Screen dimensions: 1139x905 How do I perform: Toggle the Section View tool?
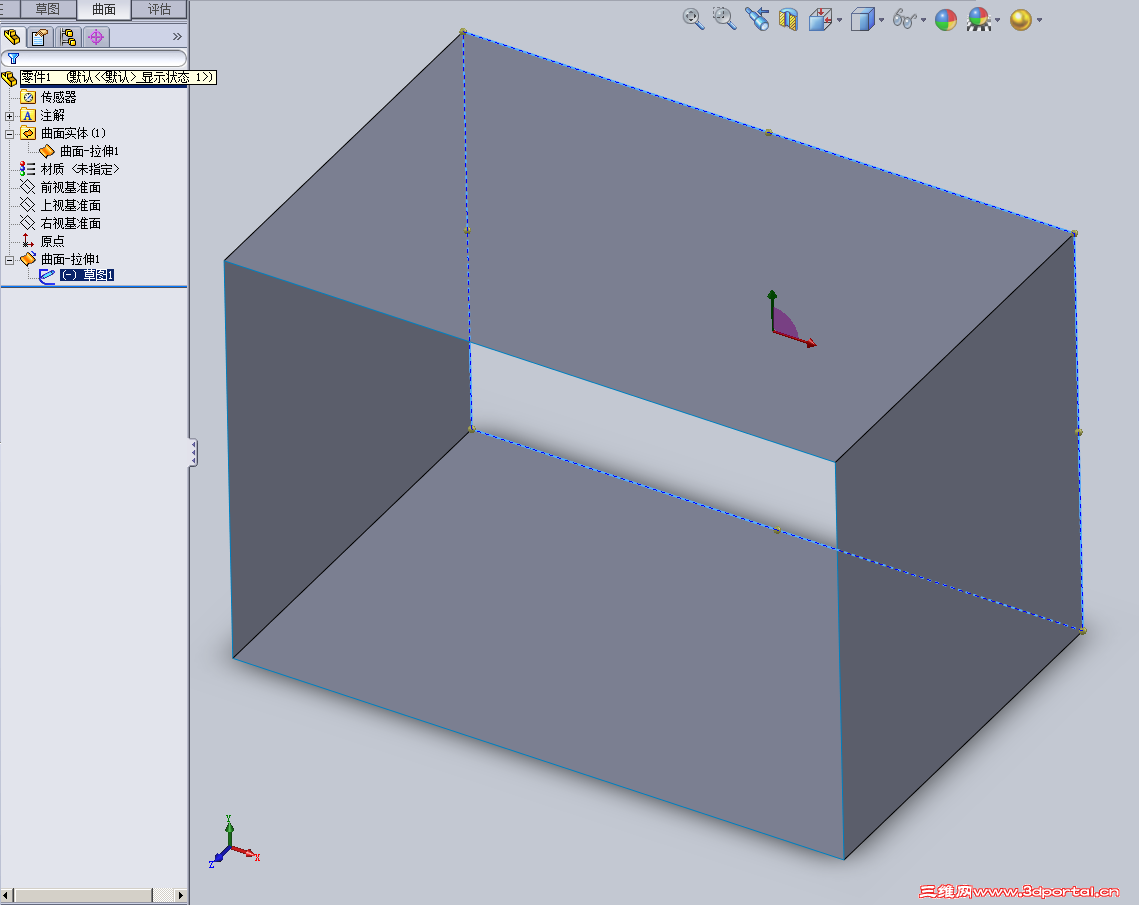pos(788,20)
